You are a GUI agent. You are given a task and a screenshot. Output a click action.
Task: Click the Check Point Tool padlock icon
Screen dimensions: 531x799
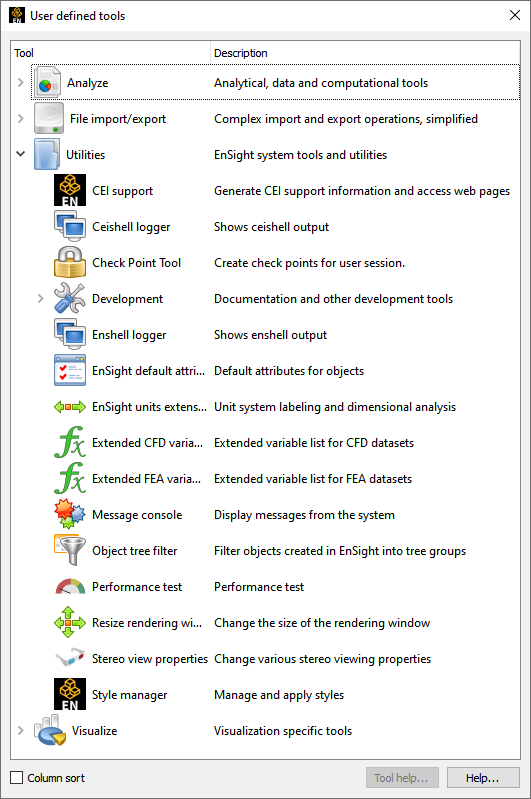[x=70, y=262]
